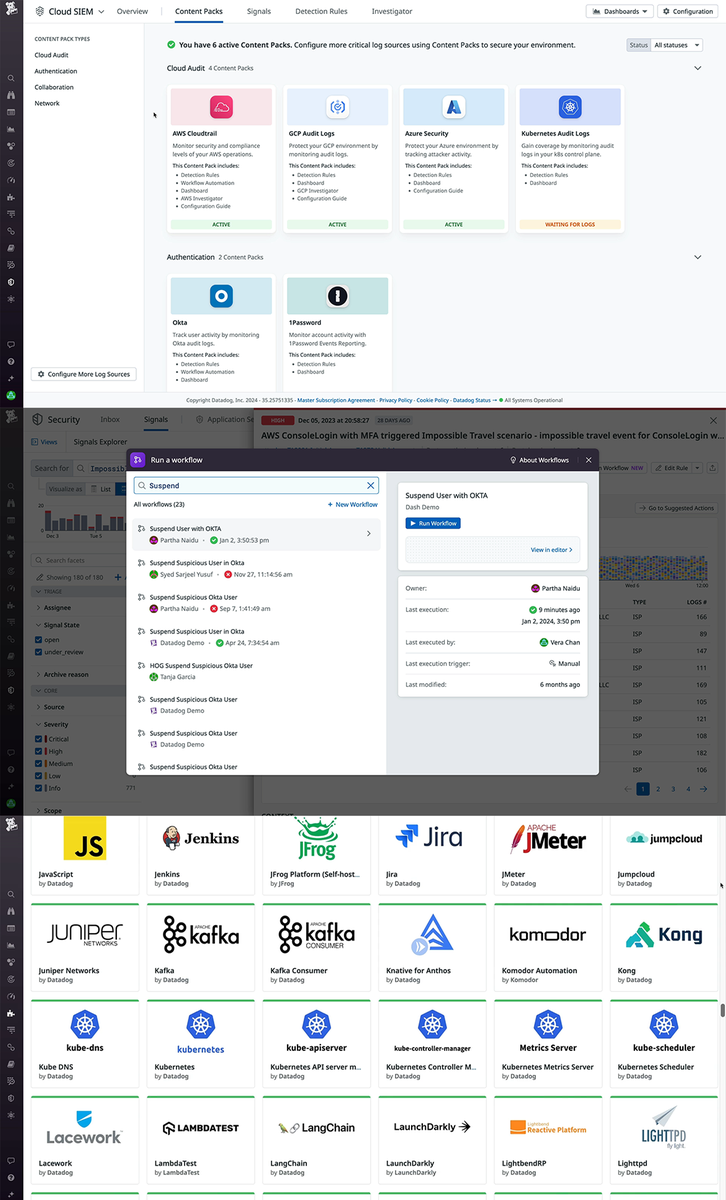The height and width of the screenshot is (1200, 726).
Task: Toggle the Critical severity checkbox
Action: tap(39, 740)
